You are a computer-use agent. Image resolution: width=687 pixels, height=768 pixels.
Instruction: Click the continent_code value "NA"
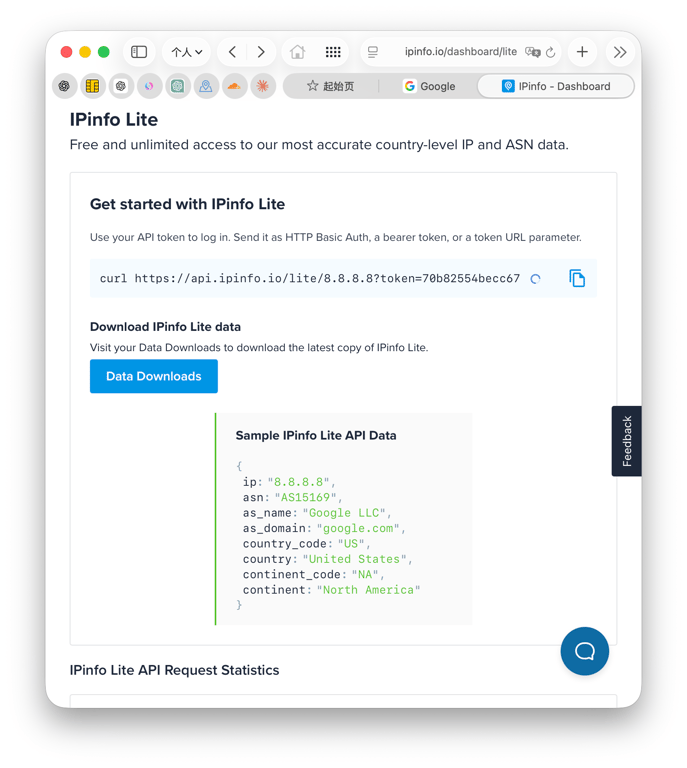tap(365, 575)
